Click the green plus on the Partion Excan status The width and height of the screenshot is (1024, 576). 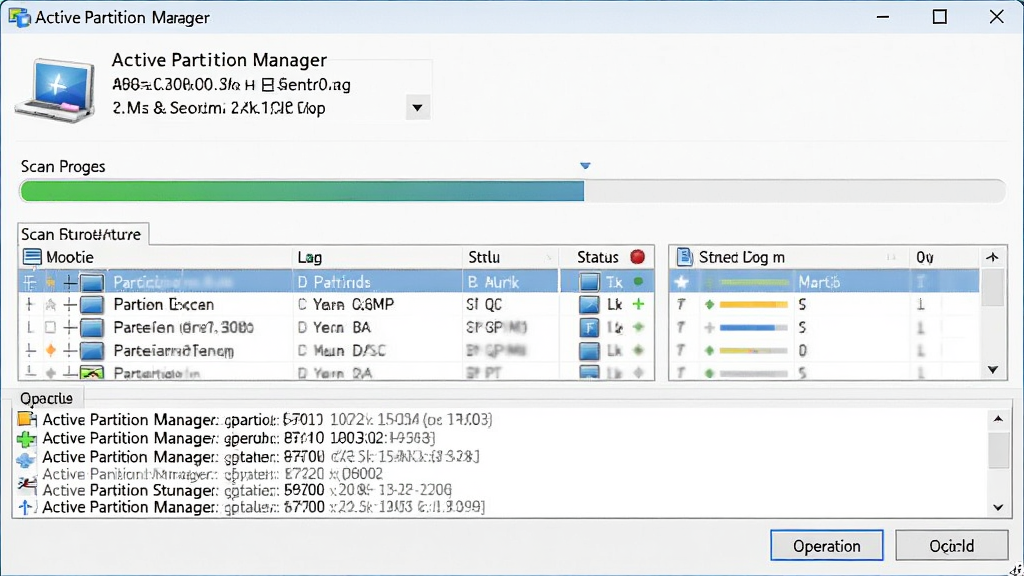click(639, 304)
